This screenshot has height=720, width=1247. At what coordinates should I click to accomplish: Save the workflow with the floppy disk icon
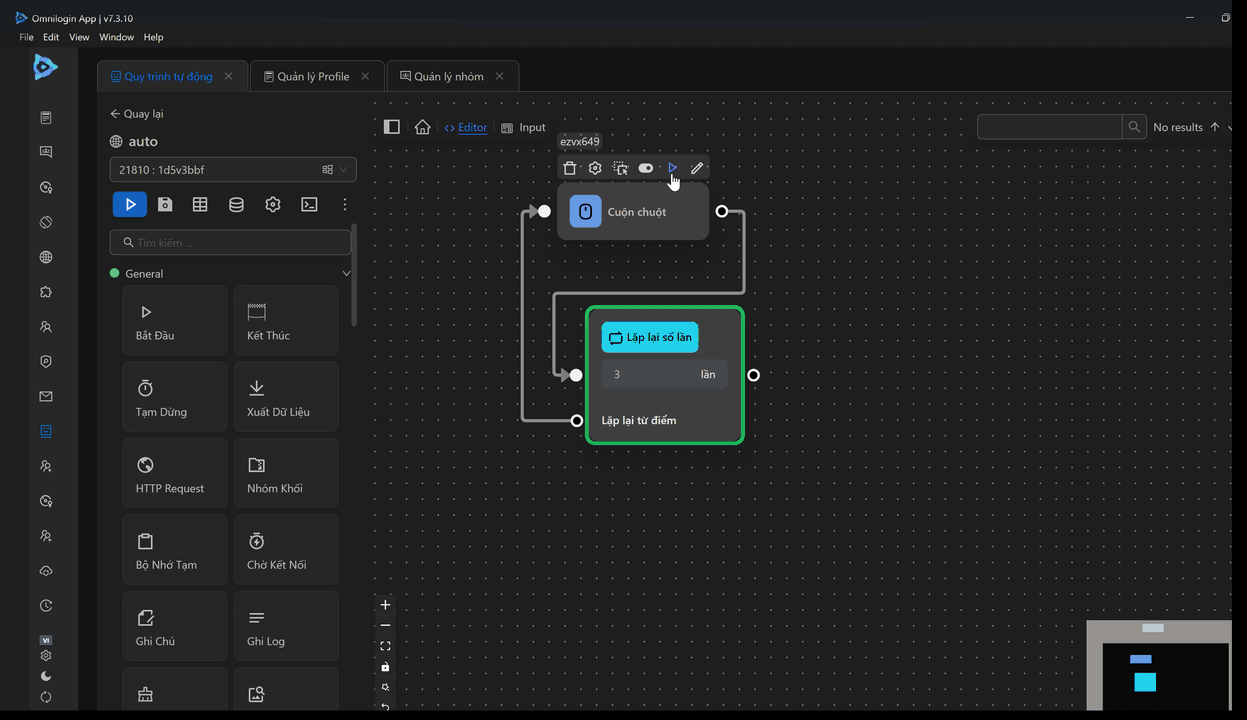tap(165, 204)
